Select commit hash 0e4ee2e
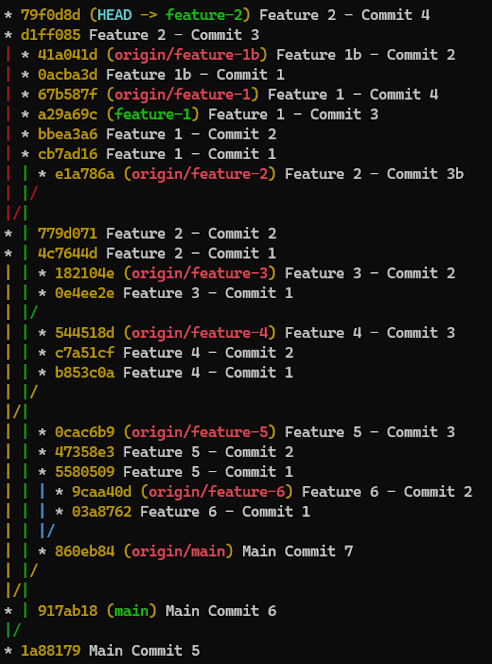 [85, 293]
